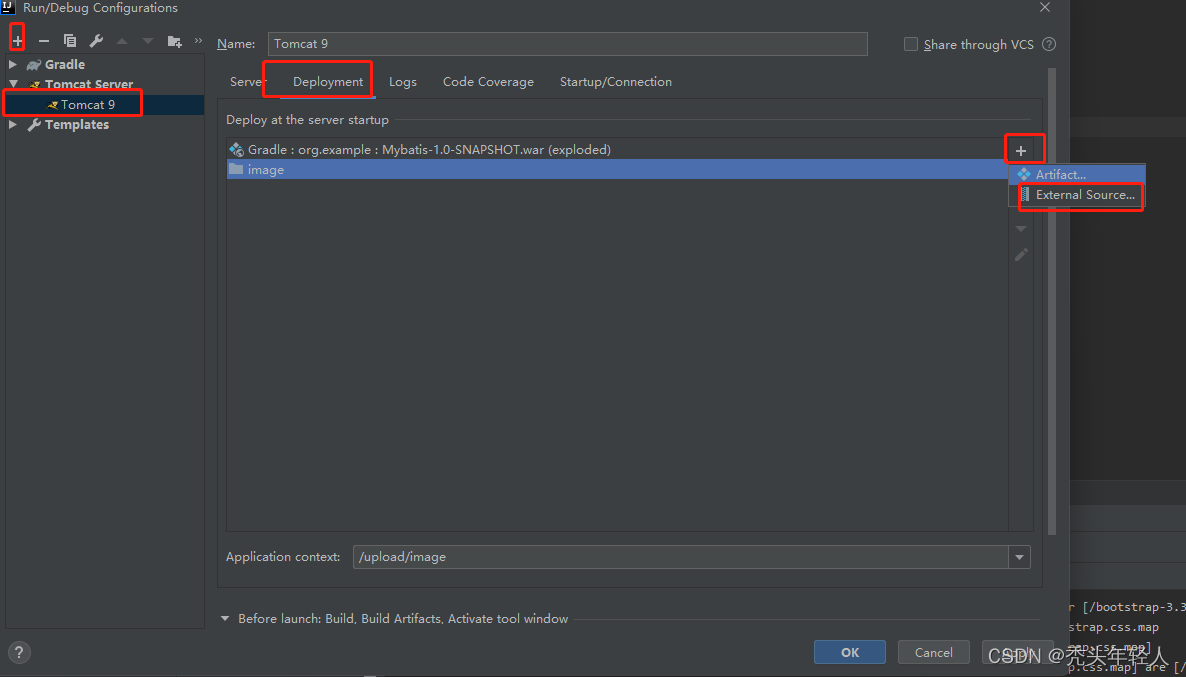Show more toolbar options chevrons
This screenshot has height=677, width=1186.
click(x=198, y=40)
